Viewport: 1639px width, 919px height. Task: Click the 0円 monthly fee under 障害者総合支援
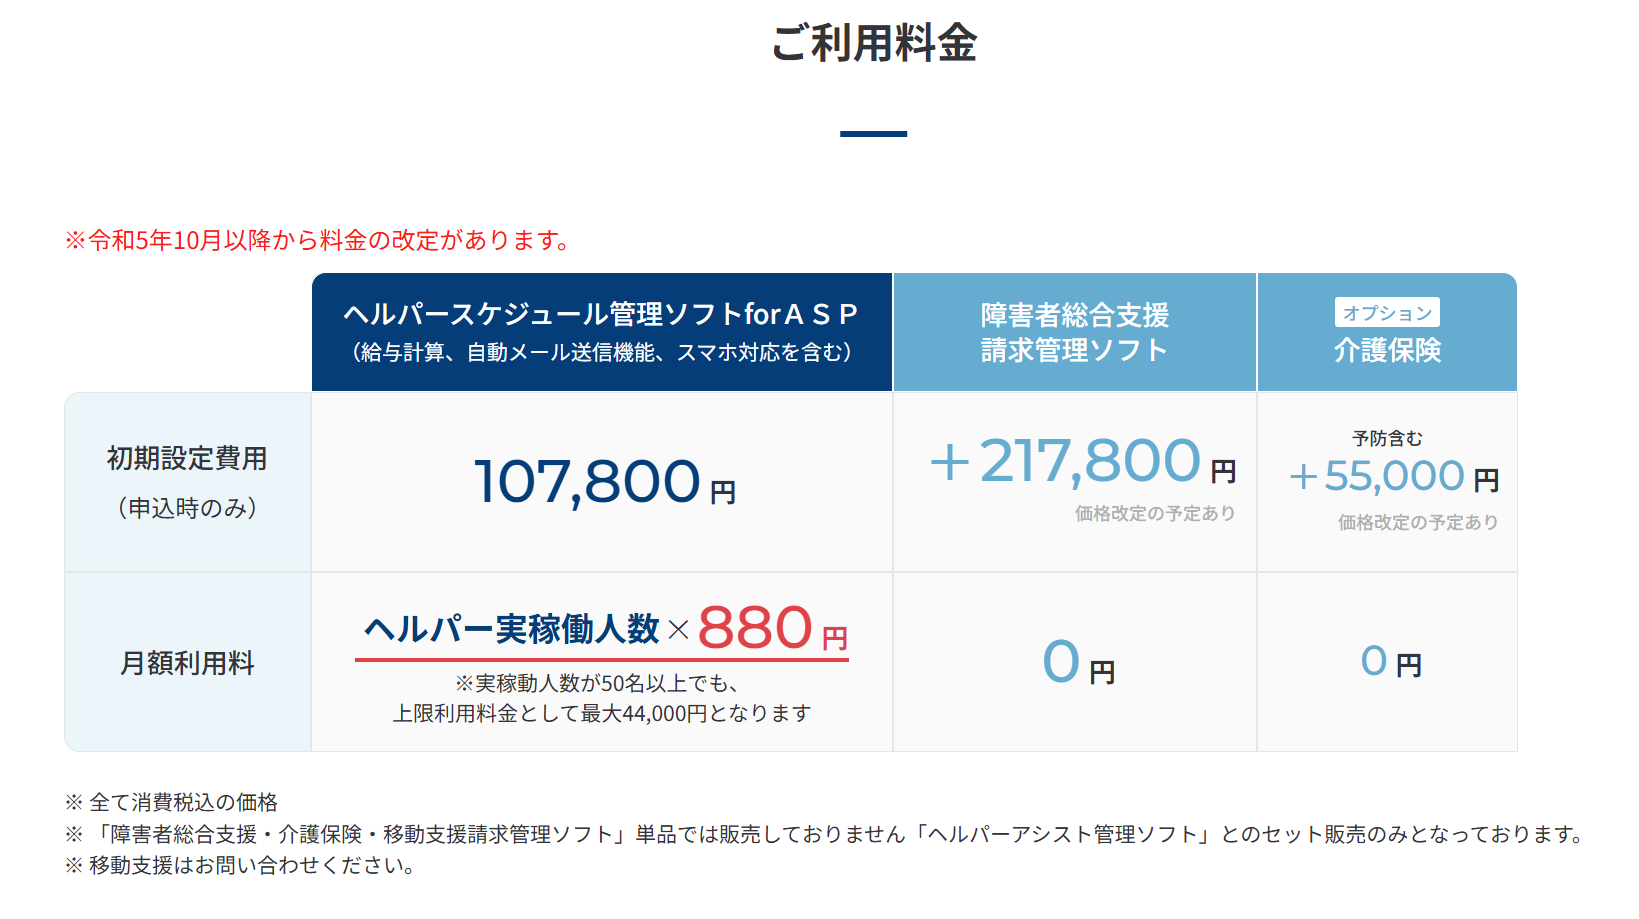pos(1077,663)
